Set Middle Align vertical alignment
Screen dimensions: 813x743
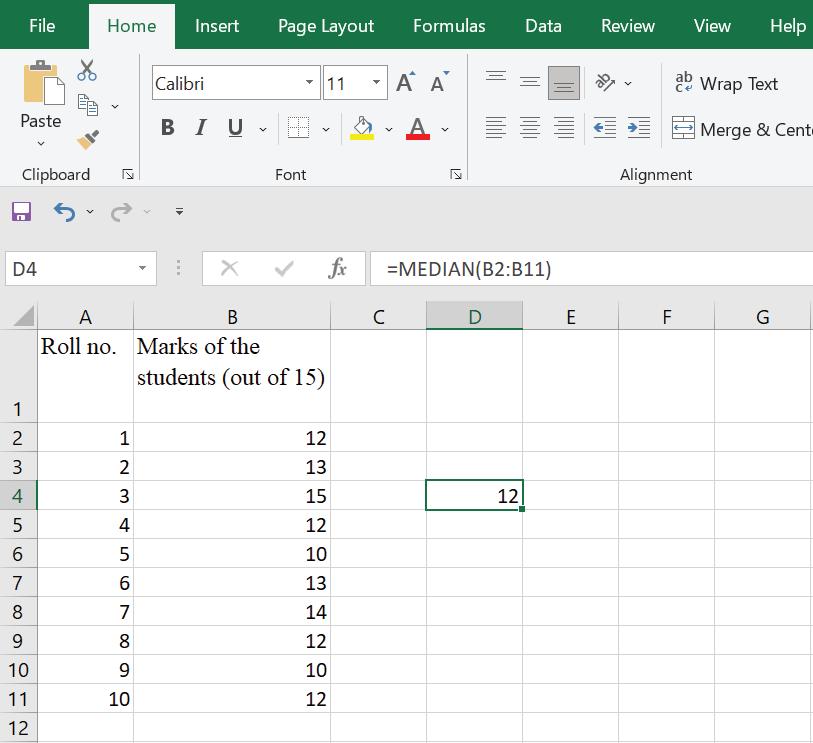pos(529,82)
